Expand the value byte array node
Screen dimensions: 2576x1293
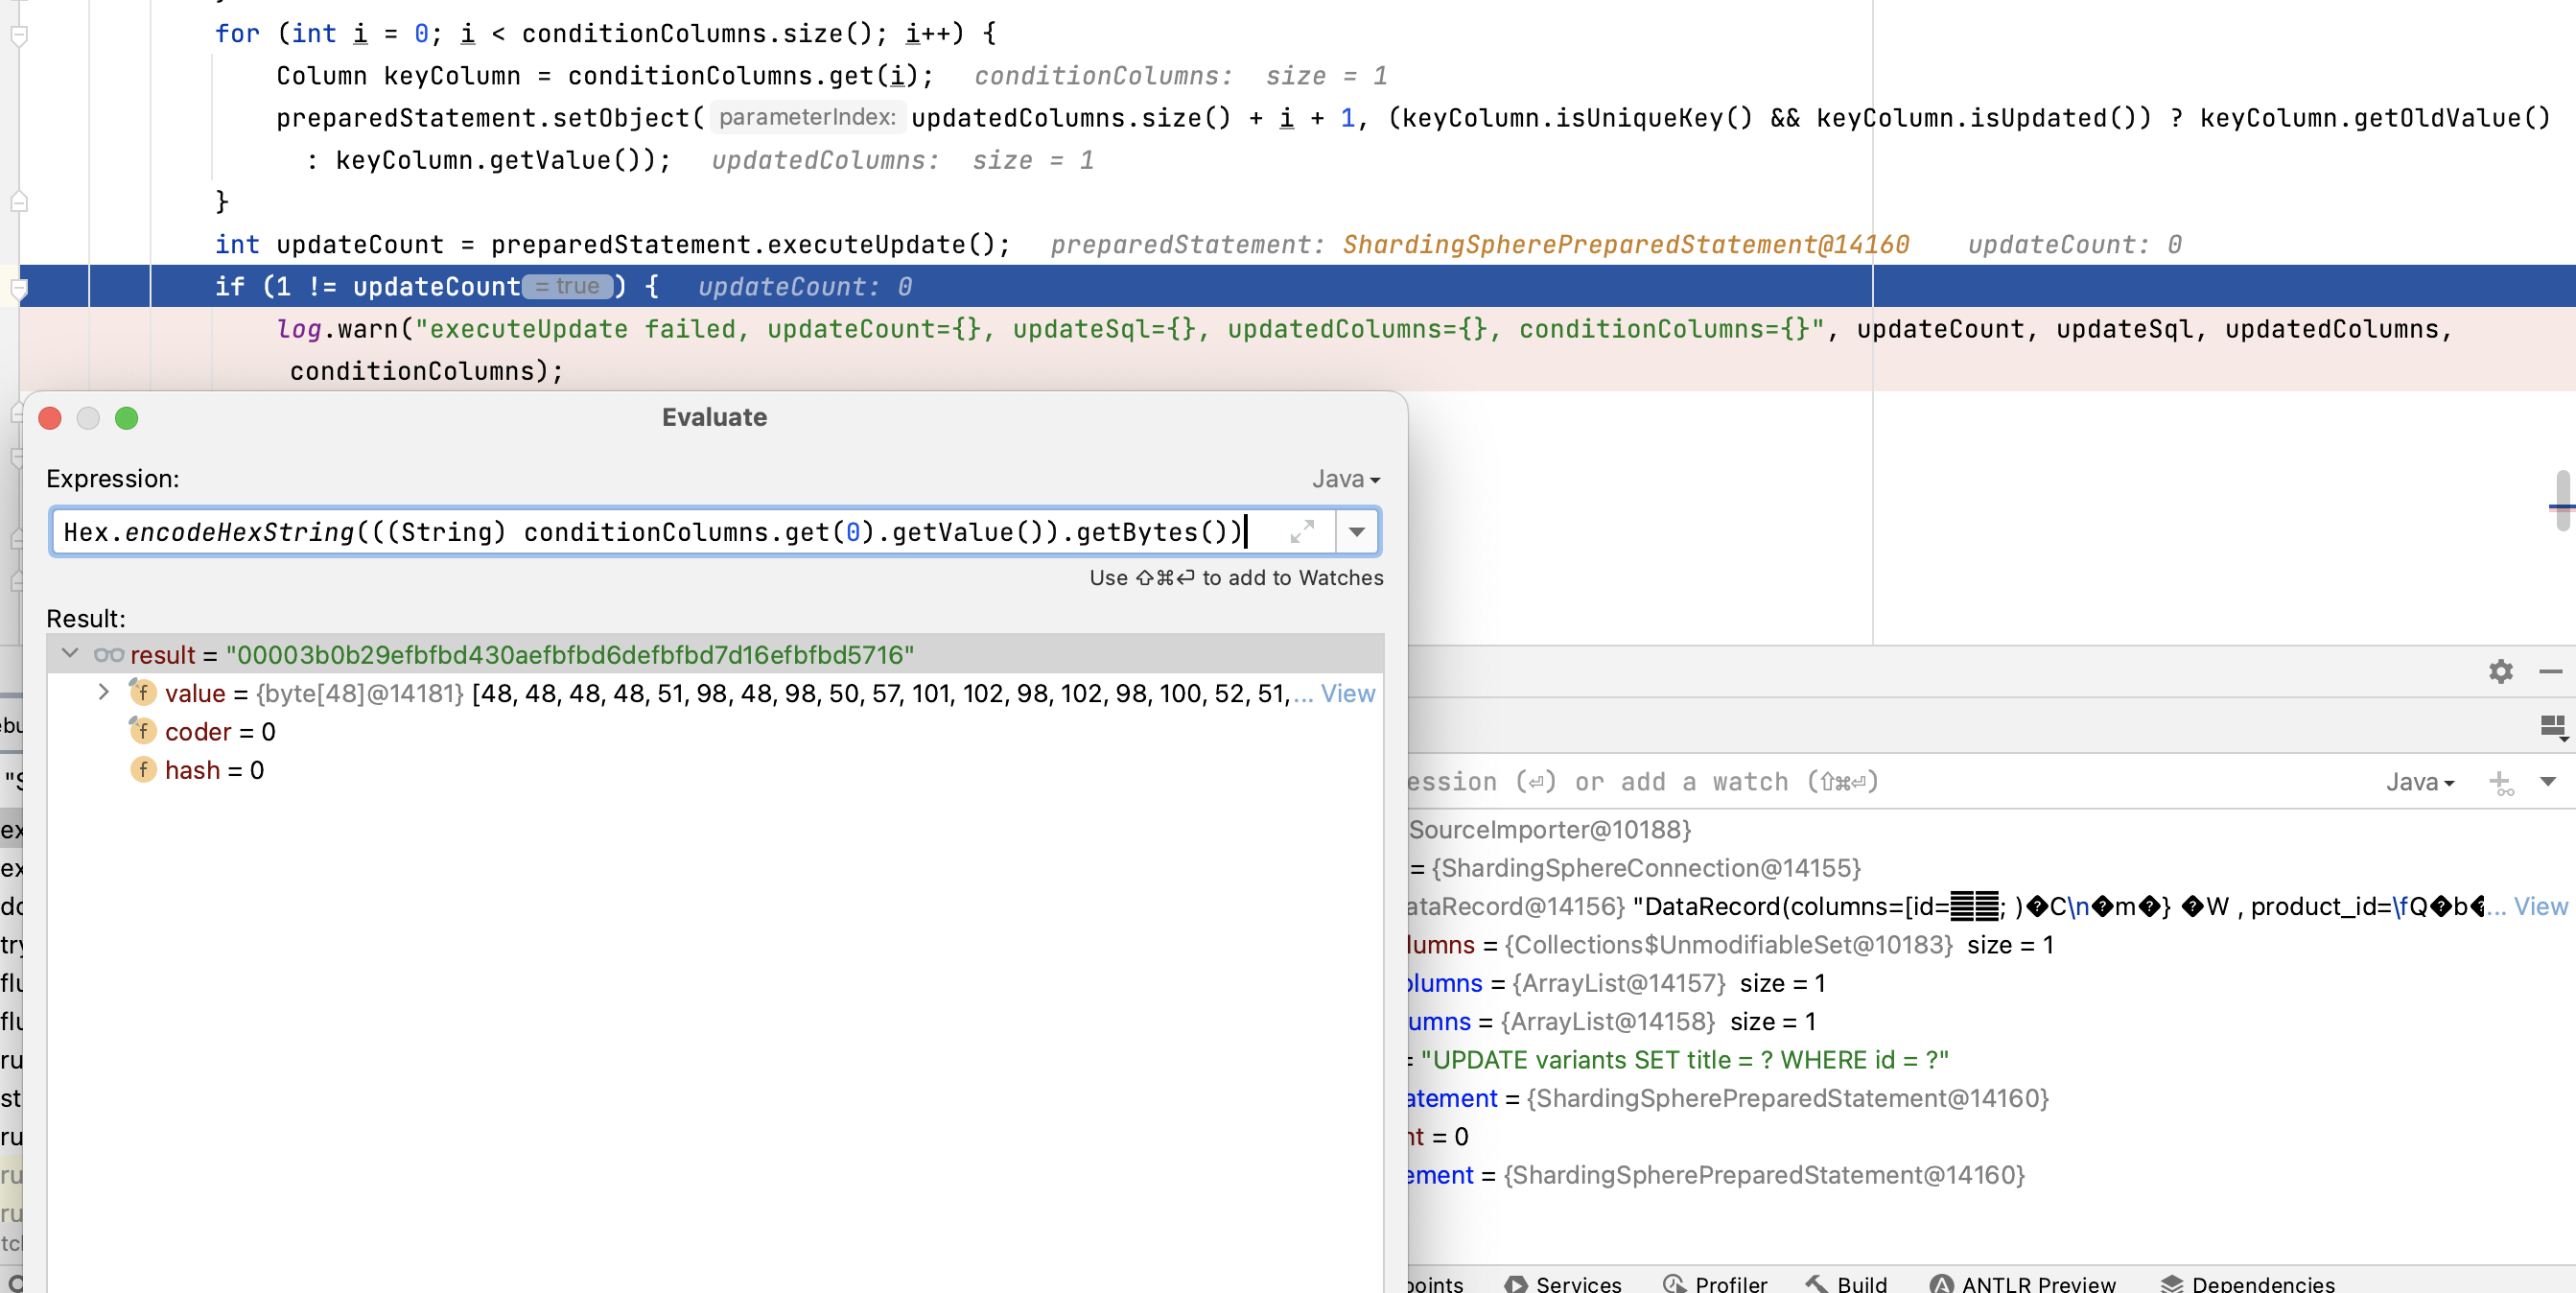103,693
